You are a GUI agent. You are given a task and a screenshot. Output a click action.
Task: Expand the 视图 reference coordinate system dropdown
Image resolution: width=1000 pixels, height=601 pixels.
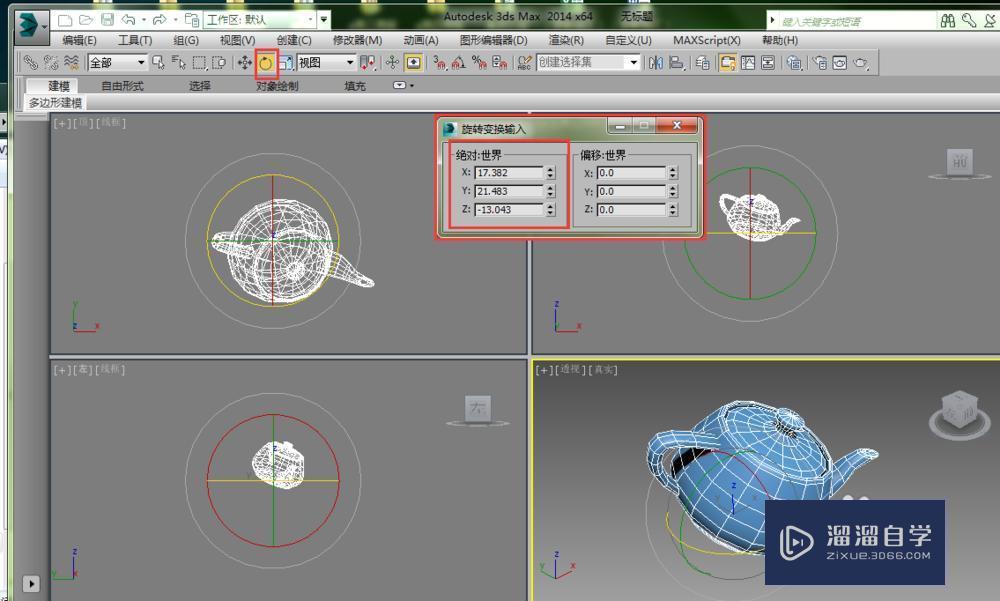click(348, 62)
